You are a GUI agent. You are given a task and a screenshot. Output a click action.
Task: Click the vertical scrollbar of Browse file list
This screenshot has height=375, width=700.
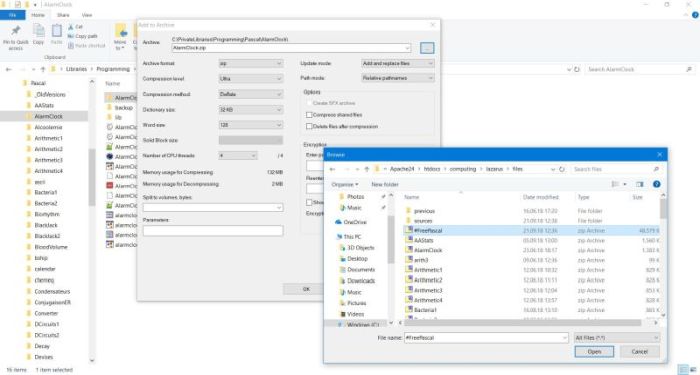[x=663, y=209]
